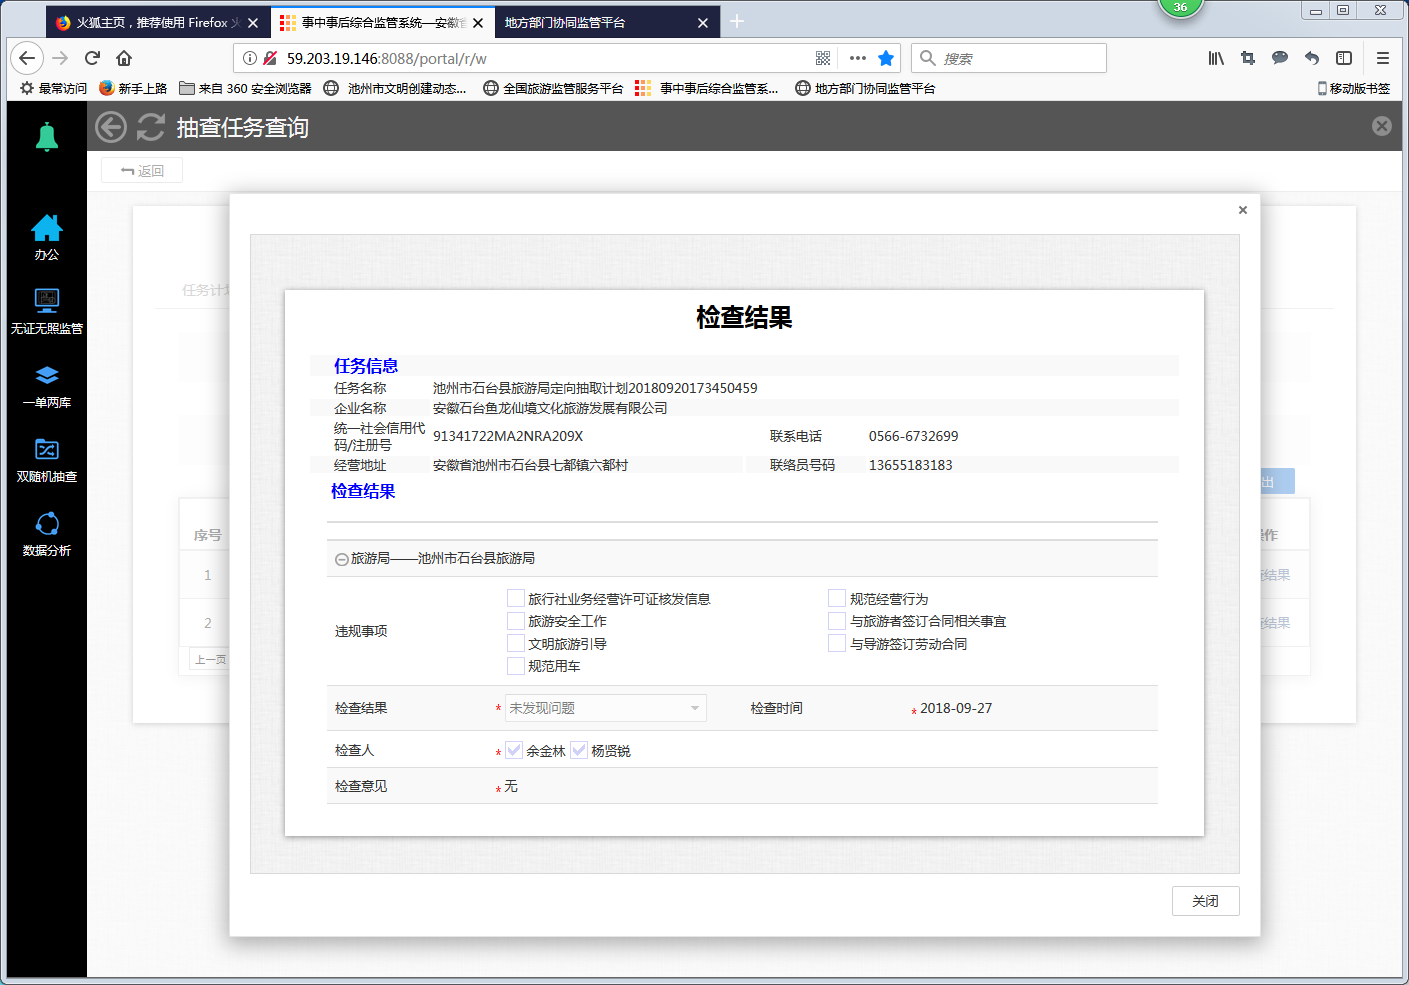Open 全国旅游监管服务平台 bookmark

click(x=553, y=88)
